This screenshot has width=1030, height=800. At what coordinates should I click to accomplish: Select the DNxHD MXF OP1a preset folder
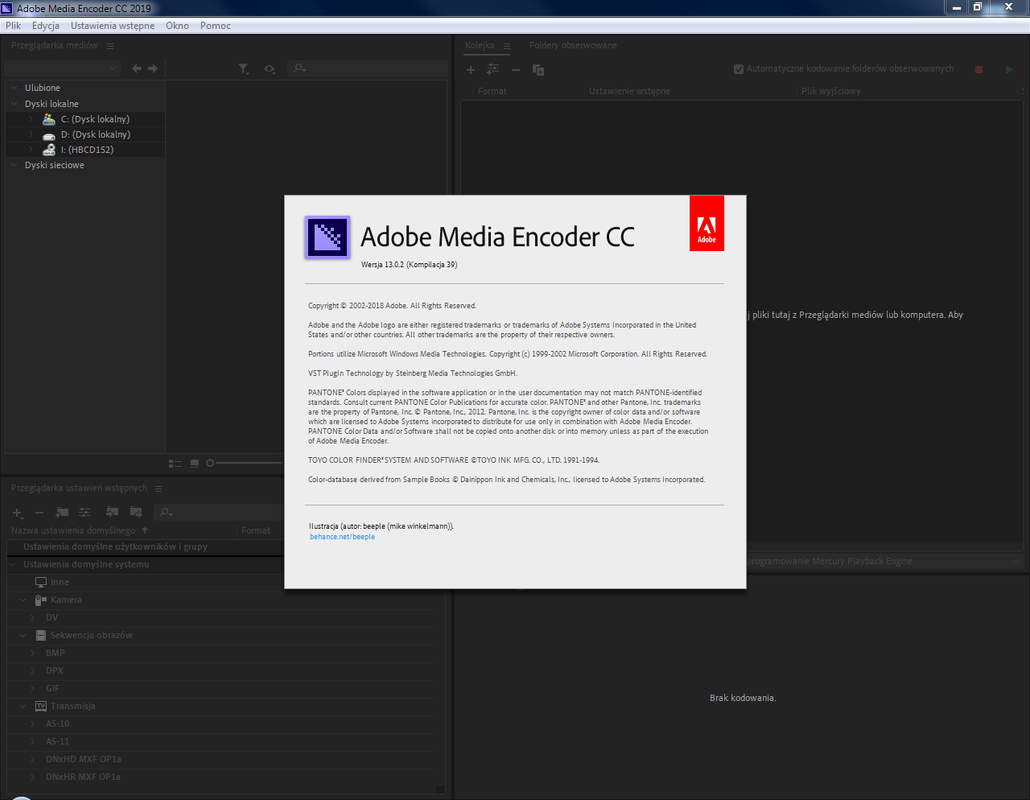pyautogui.click(x=83, y=759)
